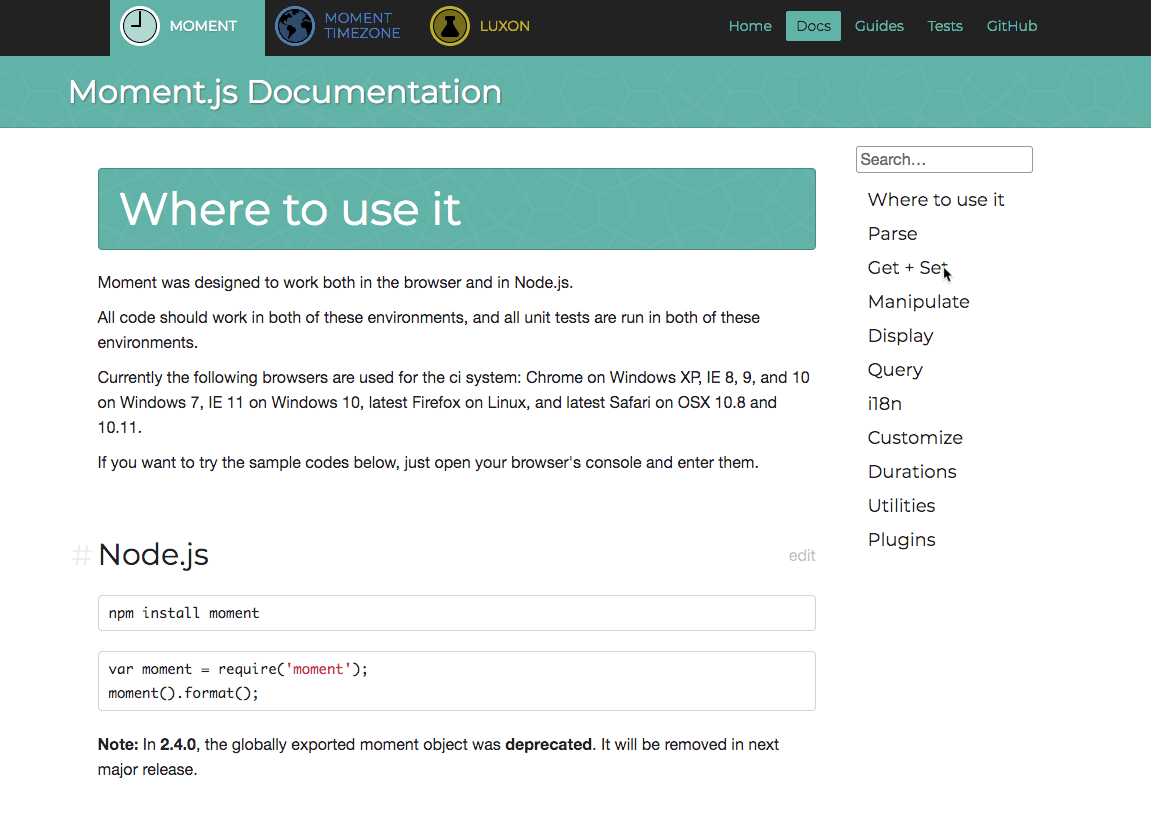Open the Manipulate sidebar section
Image resolution: width=1151 pixels, height=835 pixels.
918,302
